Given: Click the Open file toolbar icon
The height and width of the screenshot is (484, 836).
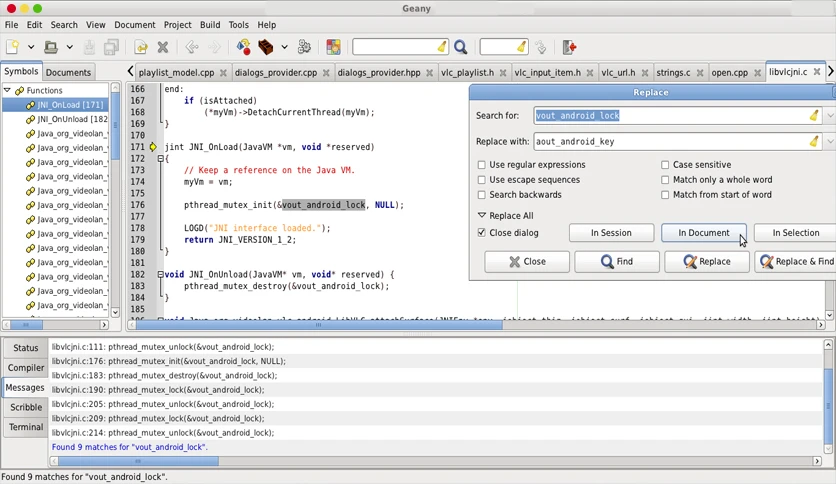Looking at the screenshot, I should (51, 47).
